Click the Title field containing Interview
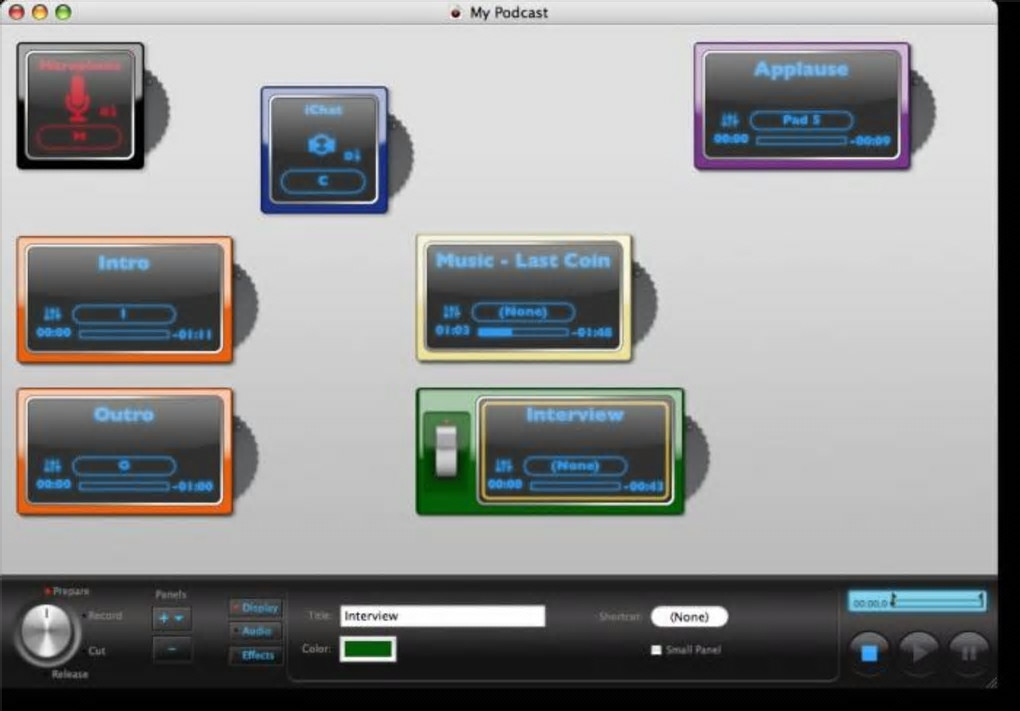The width and height of the screenshot is (1020, 711). [442, 616]
